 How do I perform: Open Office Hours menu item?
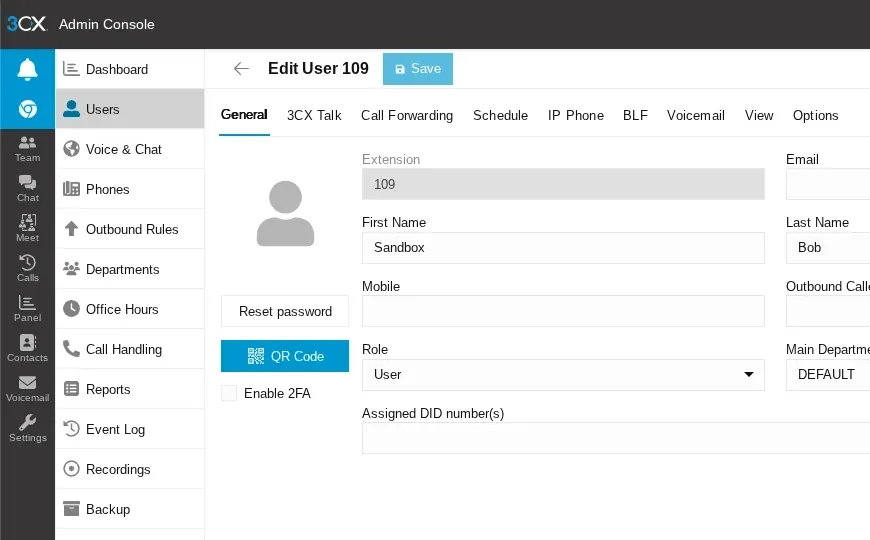point(130,309)
